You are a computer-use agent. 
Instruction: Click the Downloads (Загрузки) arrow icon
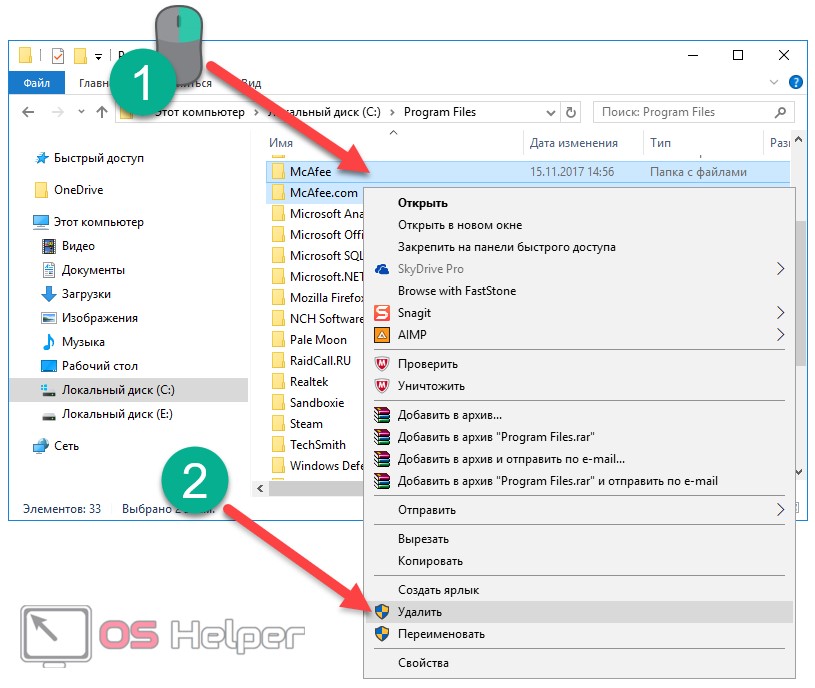[49, 294]
